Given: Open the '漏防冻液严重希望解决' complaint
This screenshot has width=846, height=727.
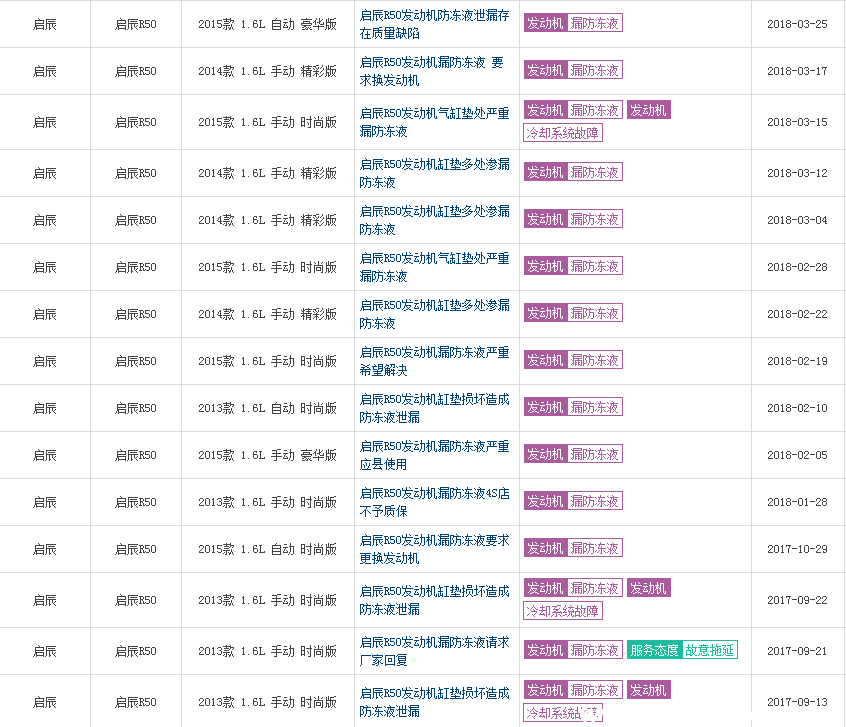Looking at the screenshot, I should [434, 361].
